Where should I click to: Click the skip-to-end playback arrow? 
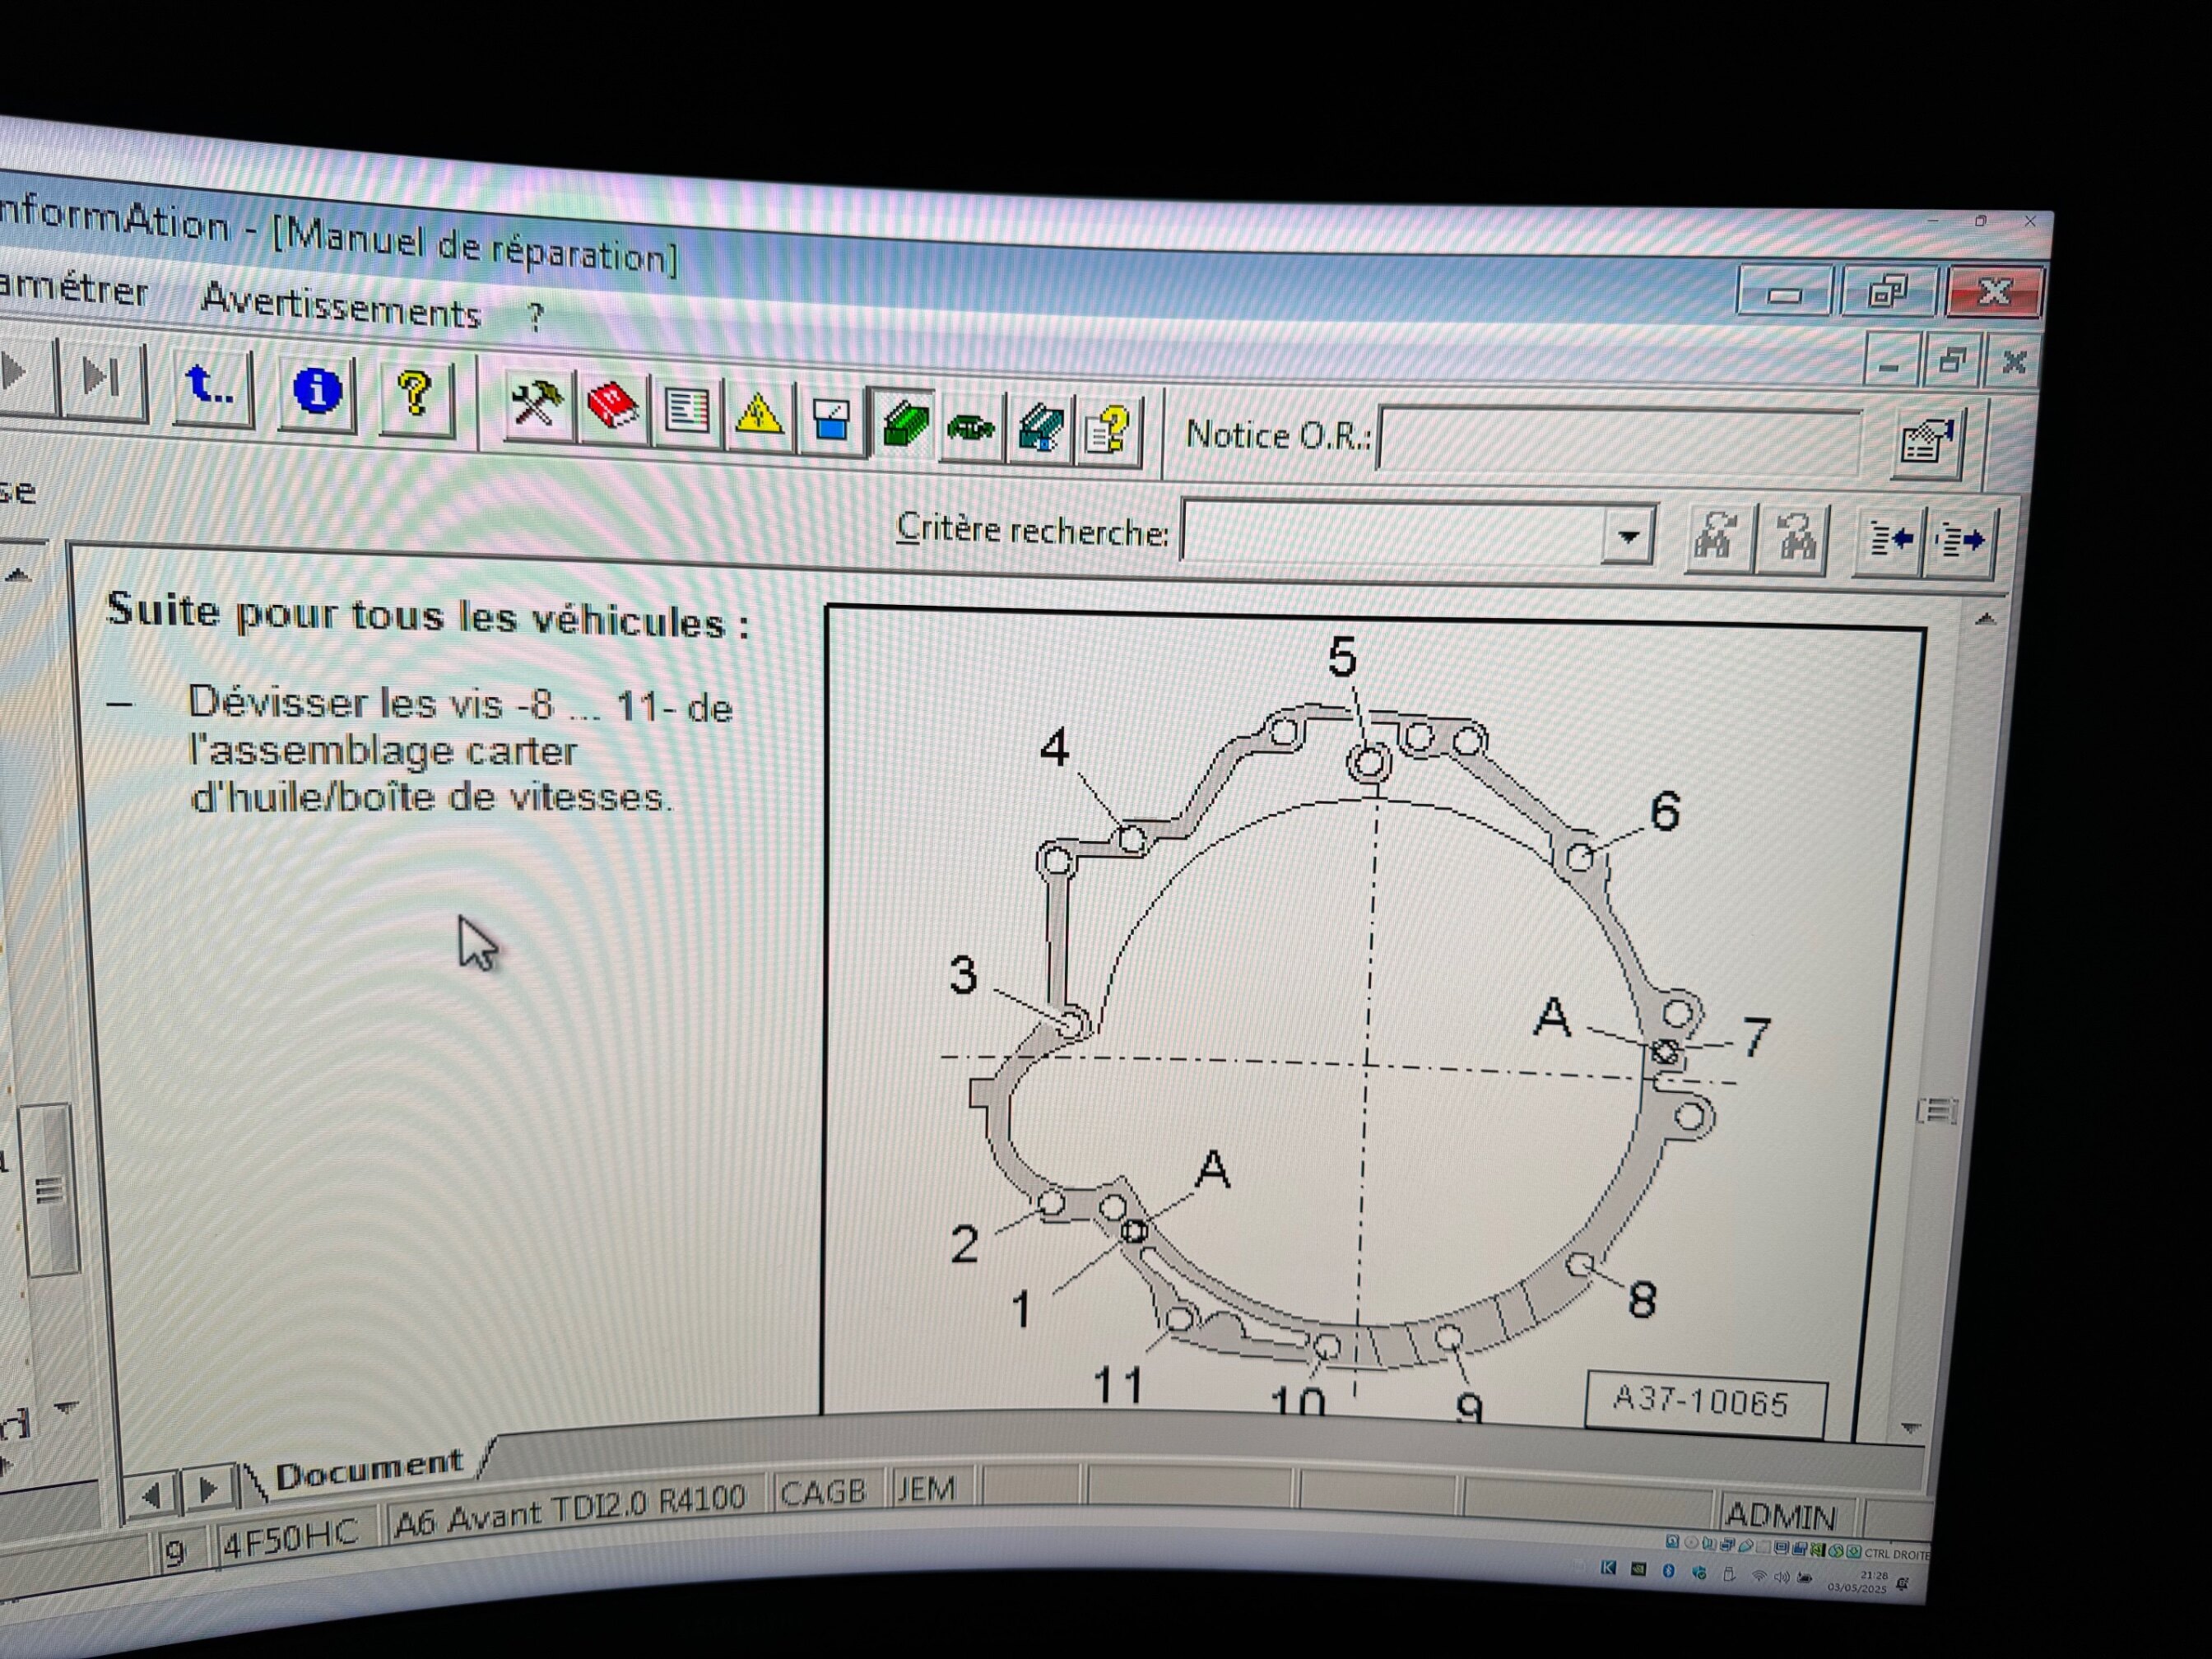(100, 378)
